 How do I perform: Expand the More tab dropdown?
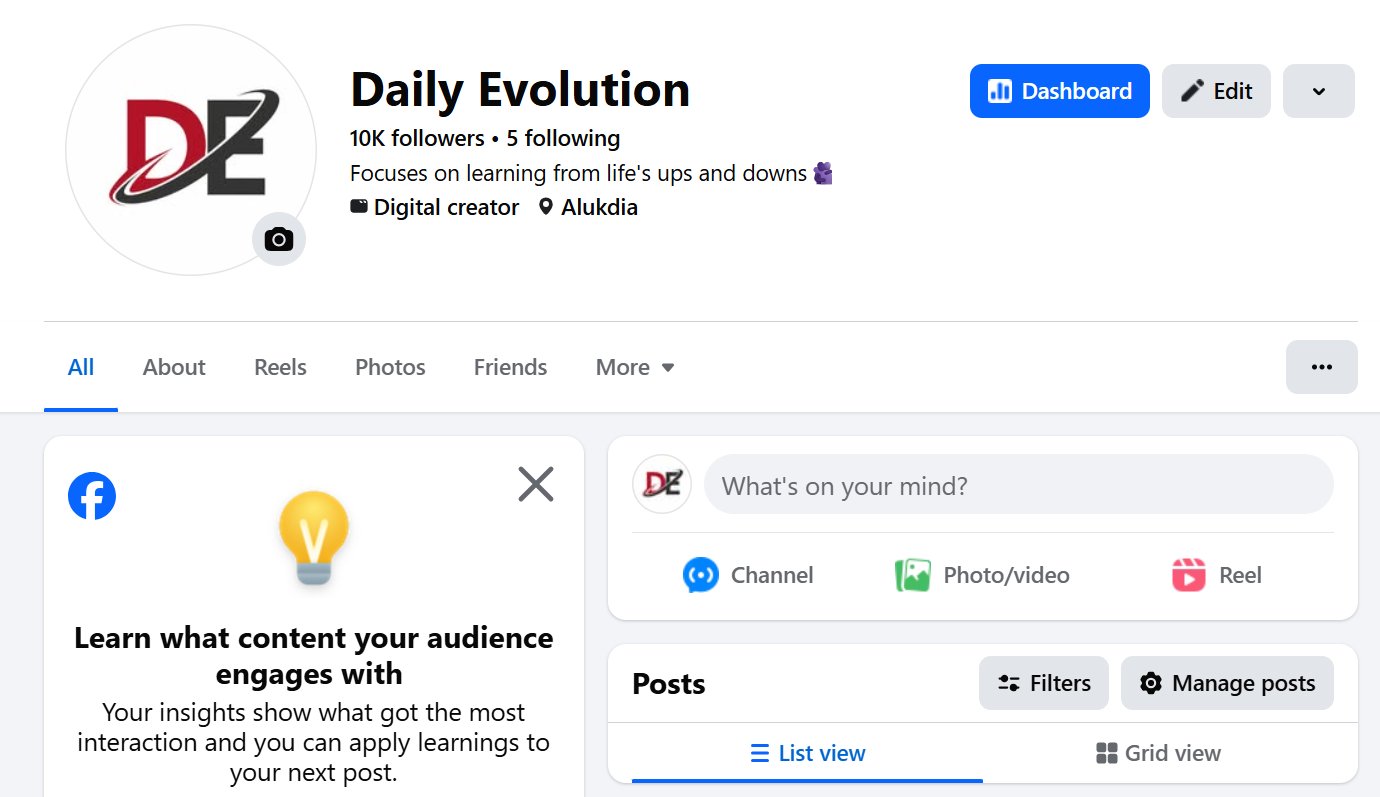pos(635,367)
